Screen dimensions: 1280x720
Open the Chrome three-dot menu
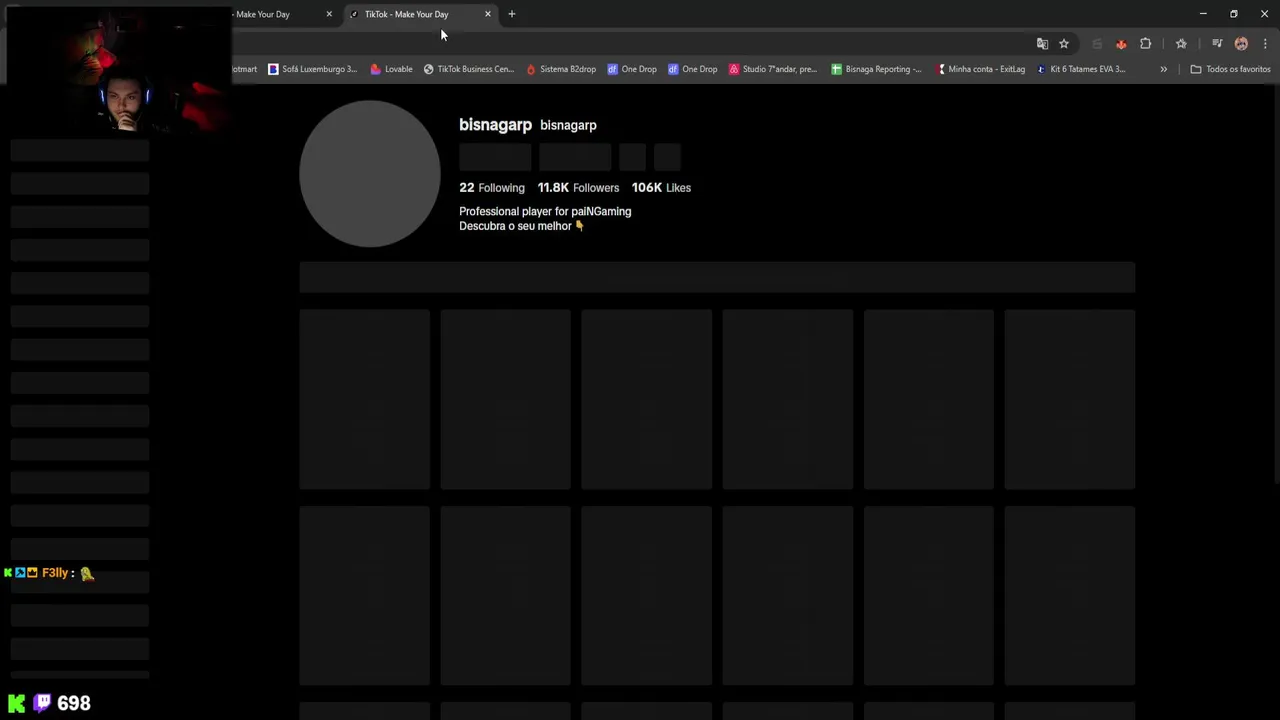coord(1265,43)
